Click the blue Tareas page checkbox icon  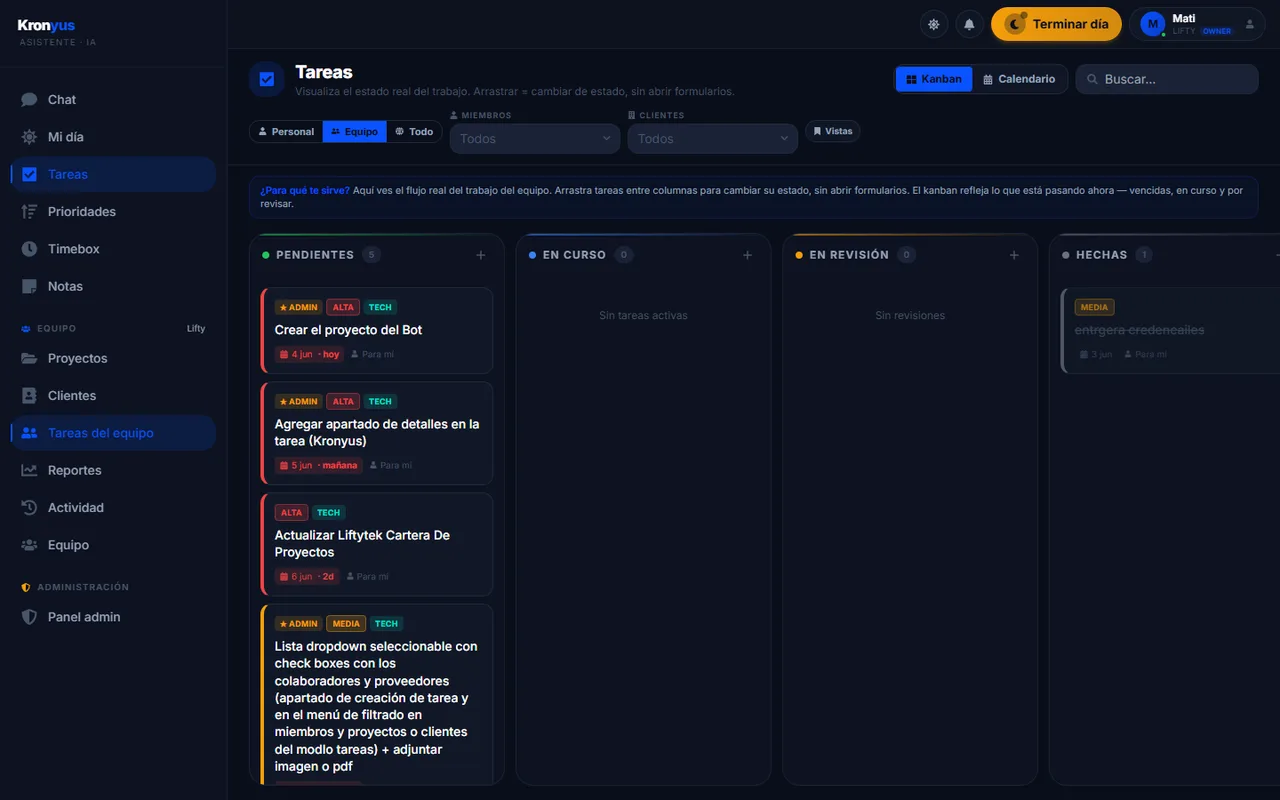click(x=267, y=80)
